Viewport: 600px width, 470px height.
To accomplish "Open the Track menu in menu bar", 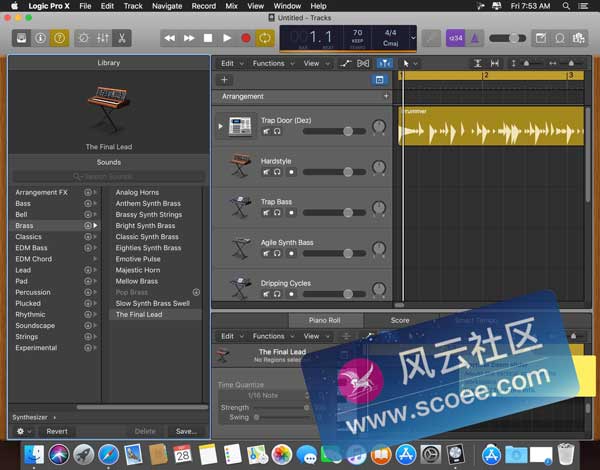I will [133, 6].
